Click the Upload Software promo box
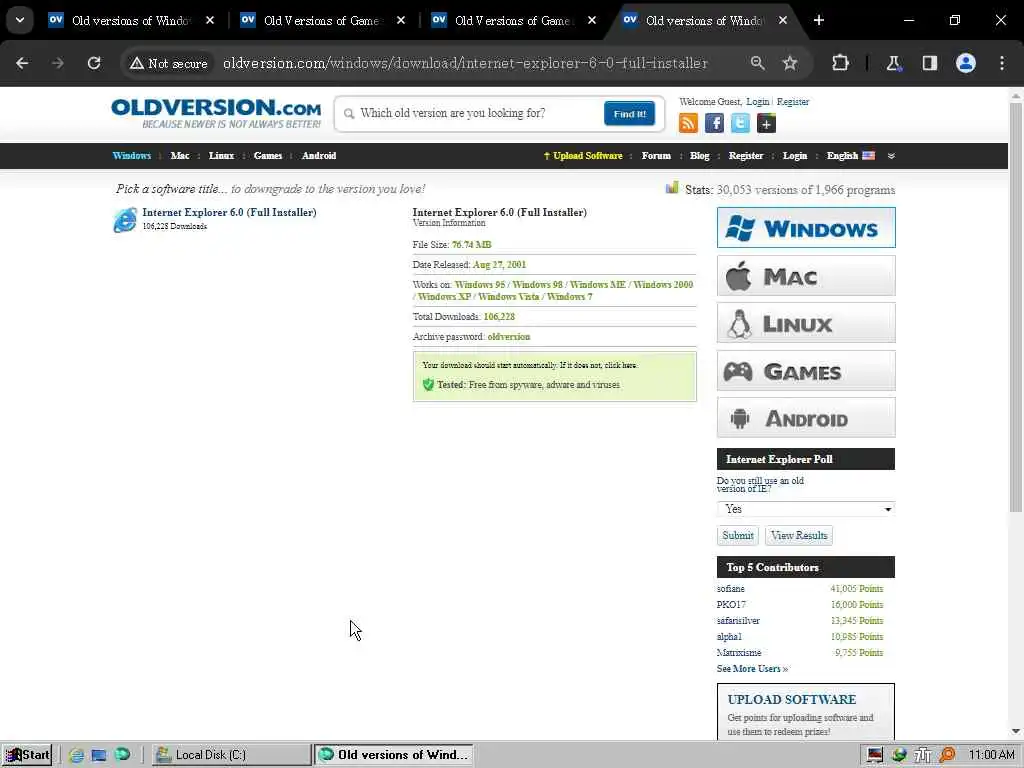Viewport: 1024px width, 768px height. click(x=806, y=712)
